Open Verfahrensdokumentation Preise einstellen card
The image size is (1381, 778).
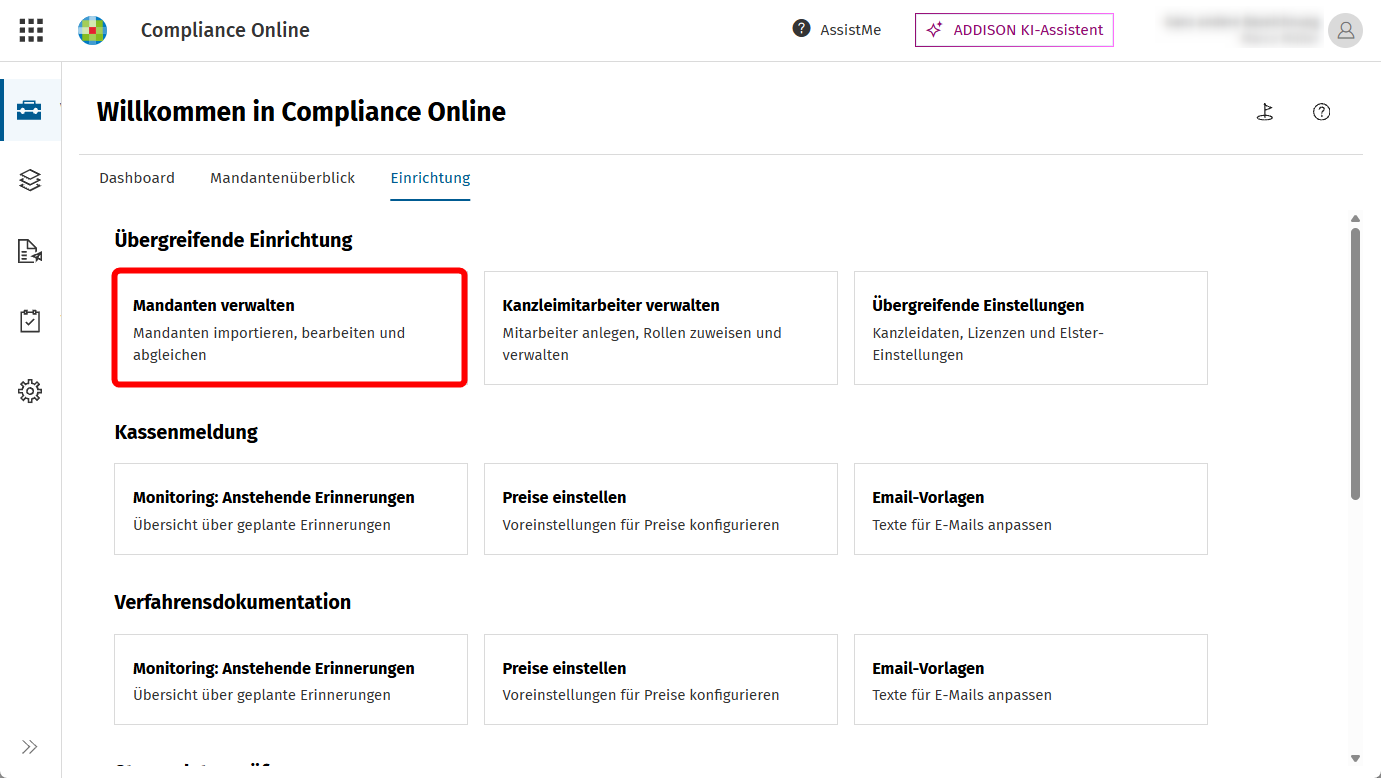pos(661,680)
